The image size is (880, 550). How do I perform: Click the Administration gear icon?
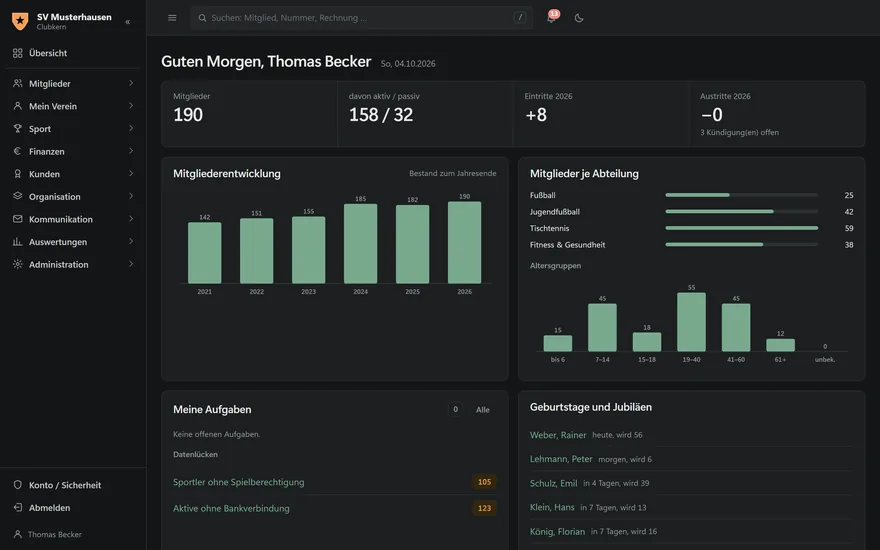18,264
